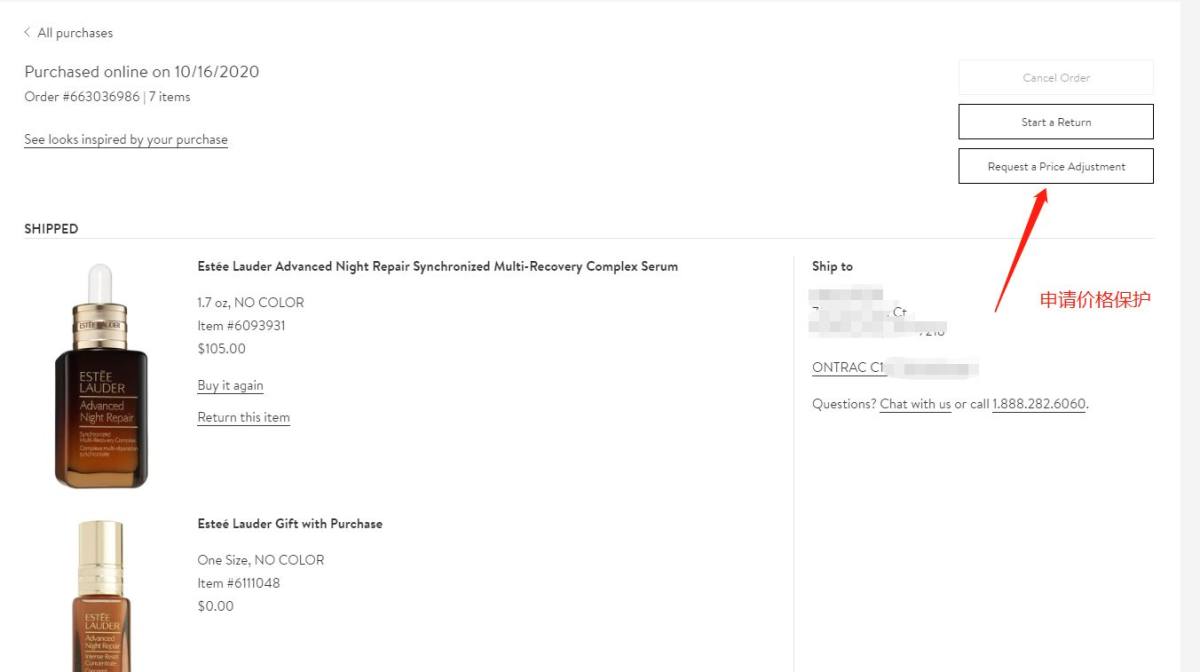
Task: Click the Item #6093931 text
Action: tap(241, 326)
